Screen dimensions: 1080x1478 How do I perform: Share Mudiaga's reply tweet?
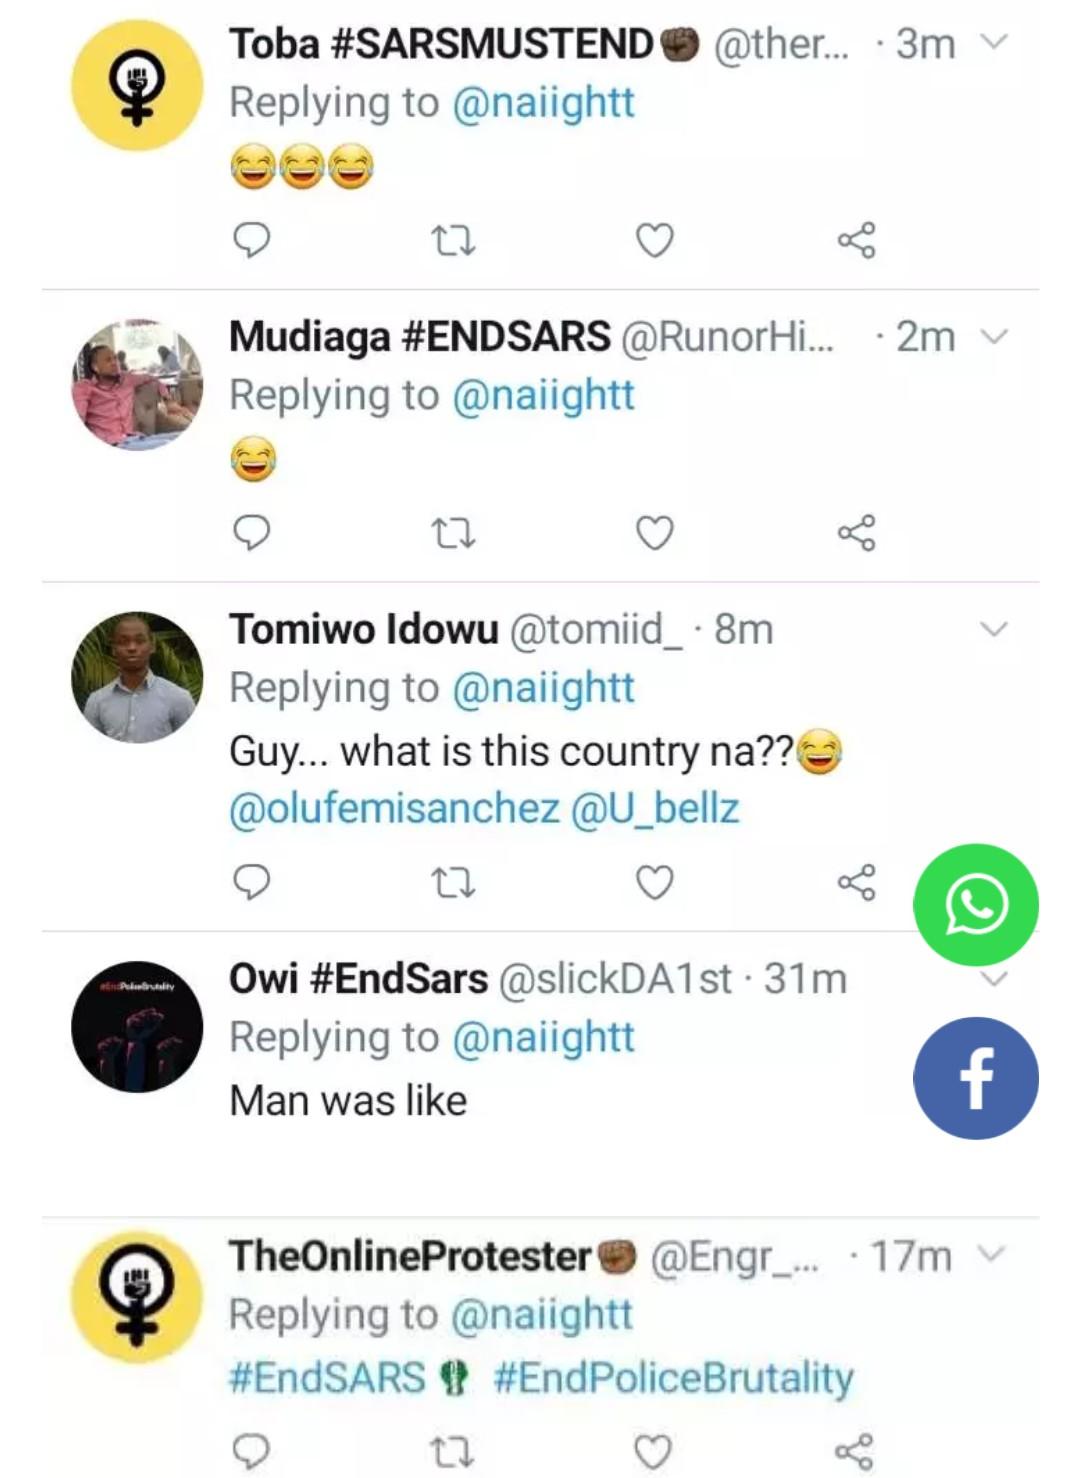tap(856, 533)
